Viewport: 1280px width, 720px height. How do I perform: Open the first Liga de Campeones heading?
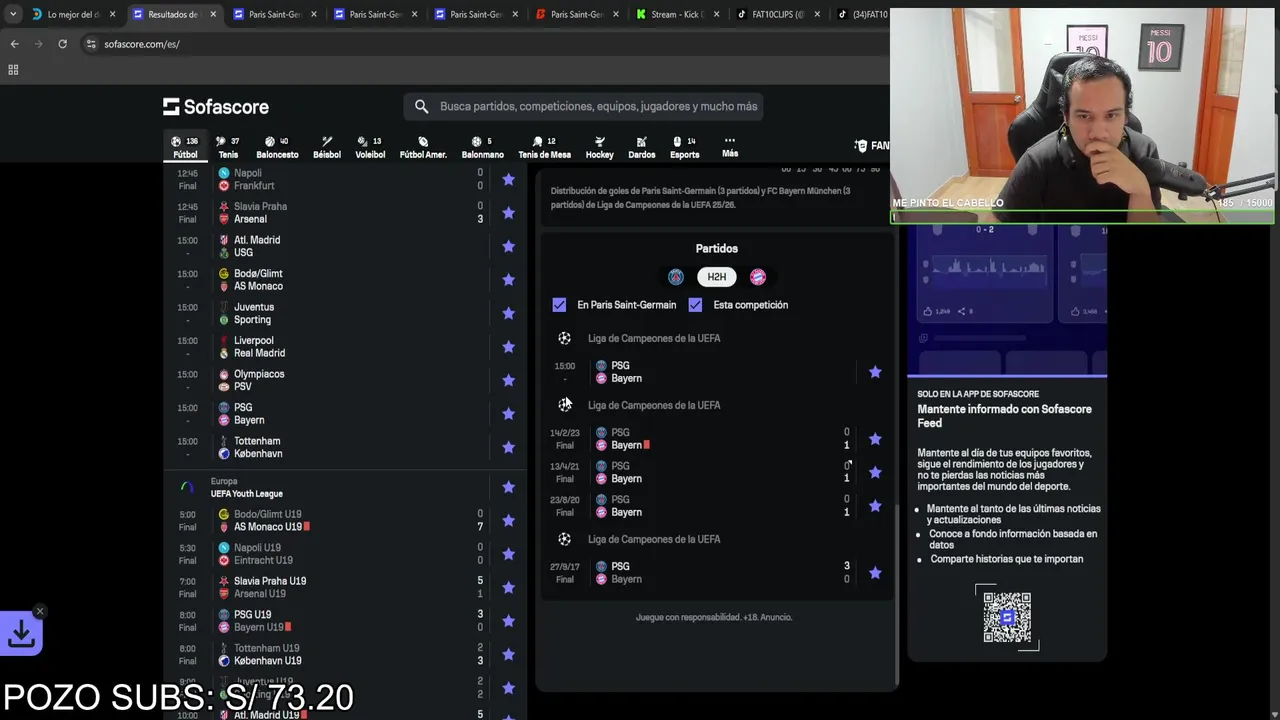click(654, 338)
